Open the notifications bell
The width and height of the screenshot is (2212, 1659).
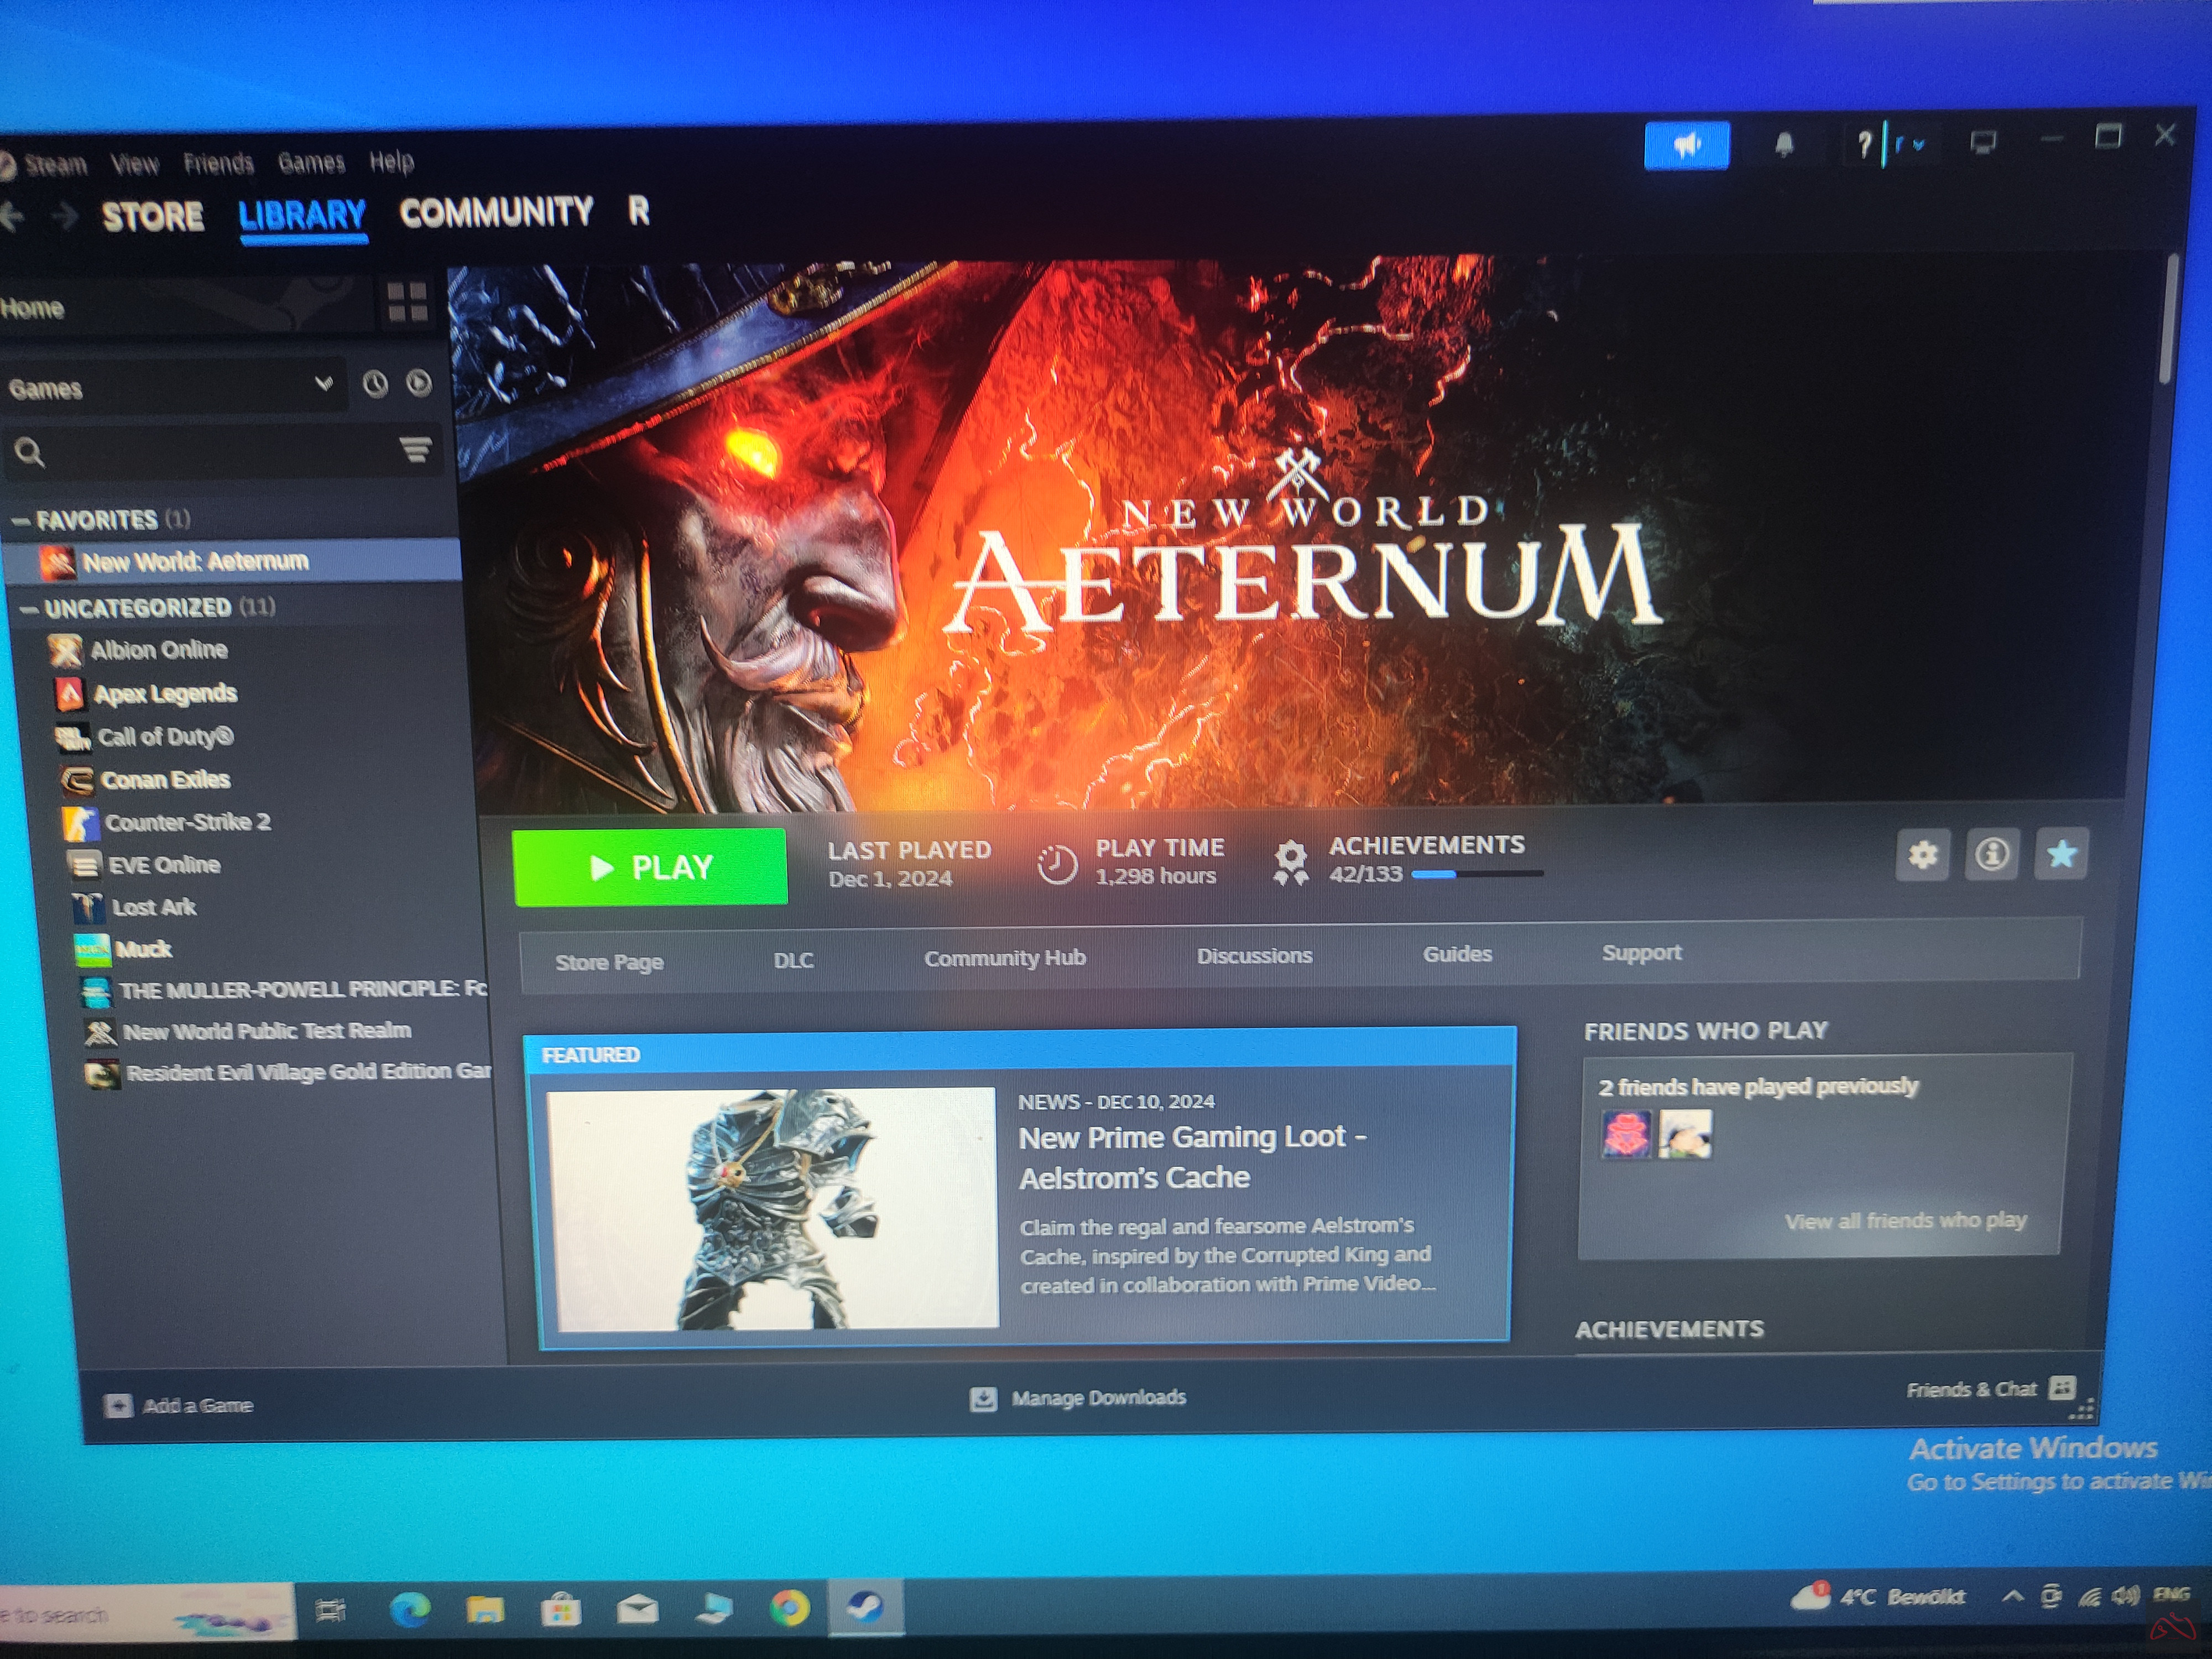[1784, 145]
